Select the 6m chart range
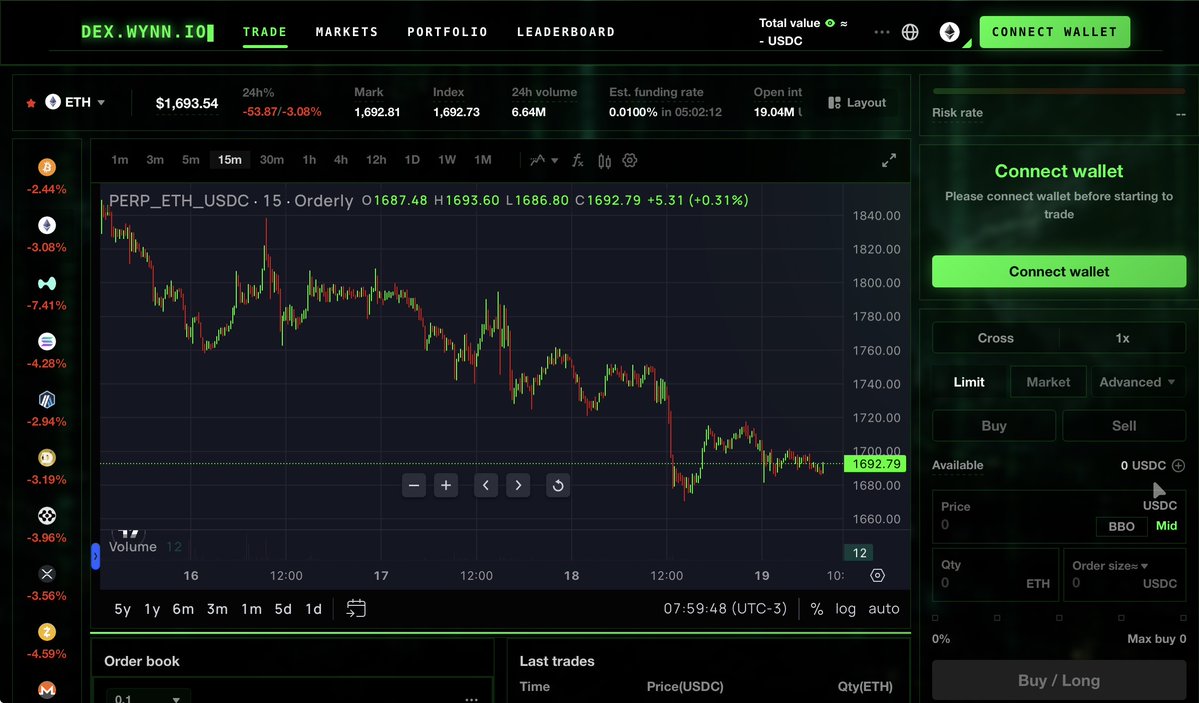This screenshot has width=1199, height=703. pyautogui.click(x=183, y=609)
